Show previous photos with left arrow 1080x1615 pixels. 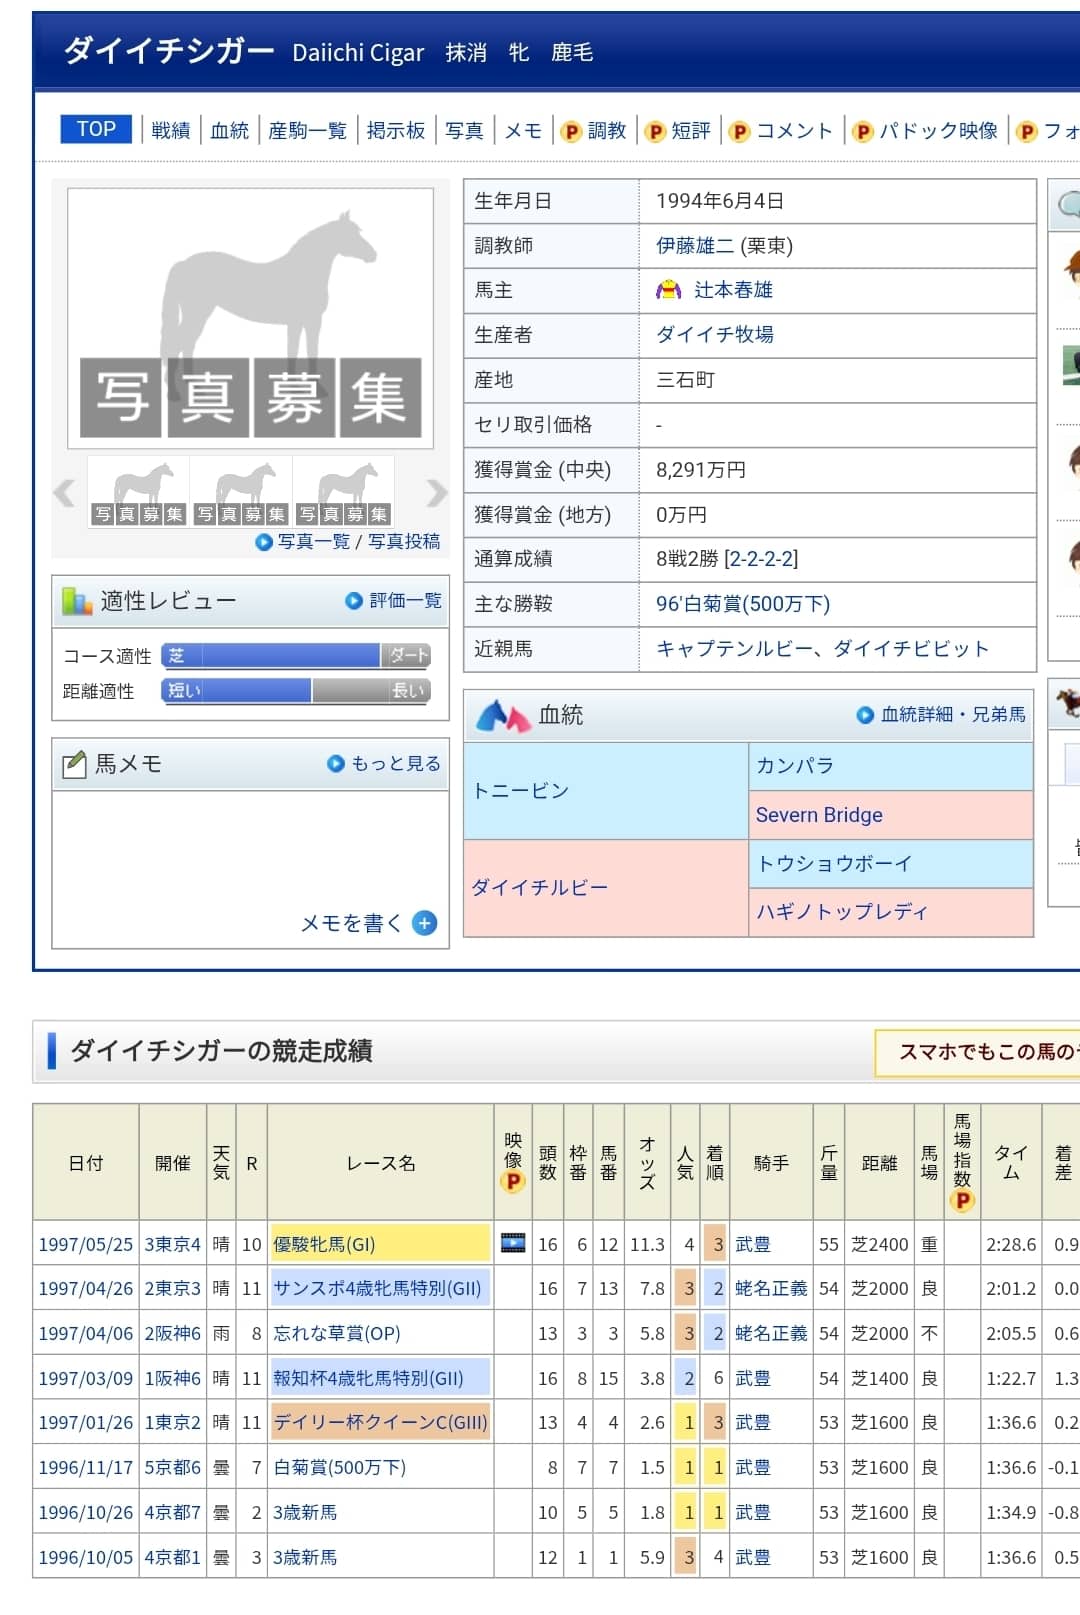coord(64,492)
